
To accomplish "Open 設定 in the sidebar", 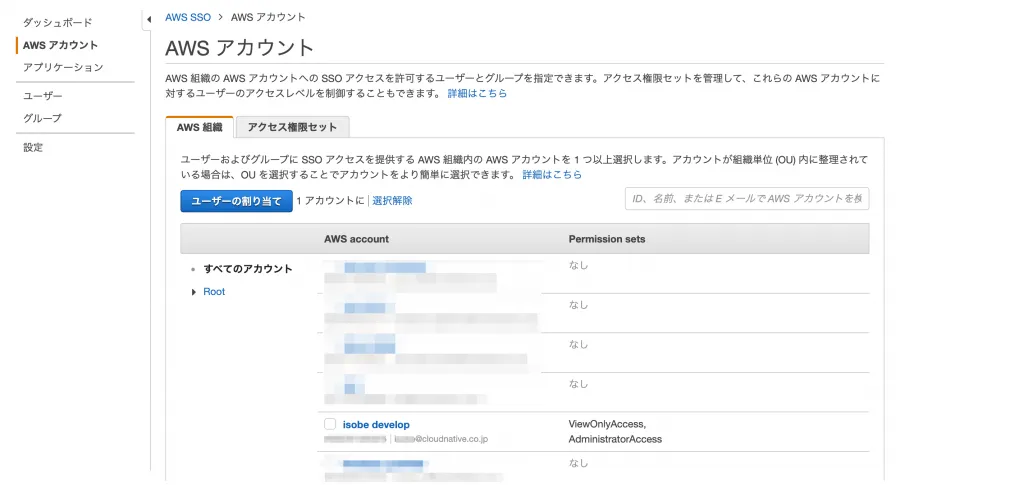I will point(33,147).
